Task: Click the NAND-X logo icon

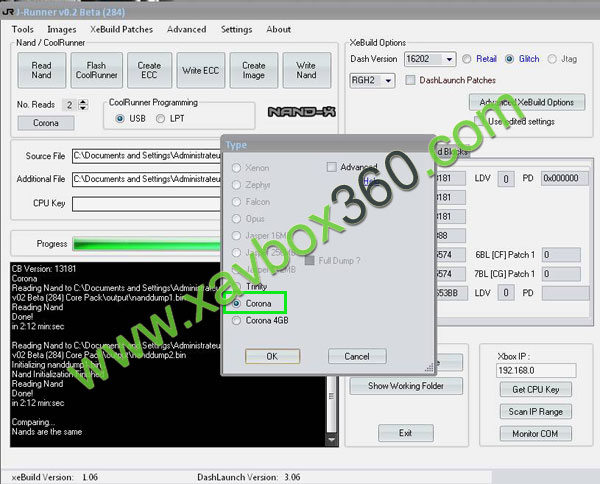Action: (302, 112)
